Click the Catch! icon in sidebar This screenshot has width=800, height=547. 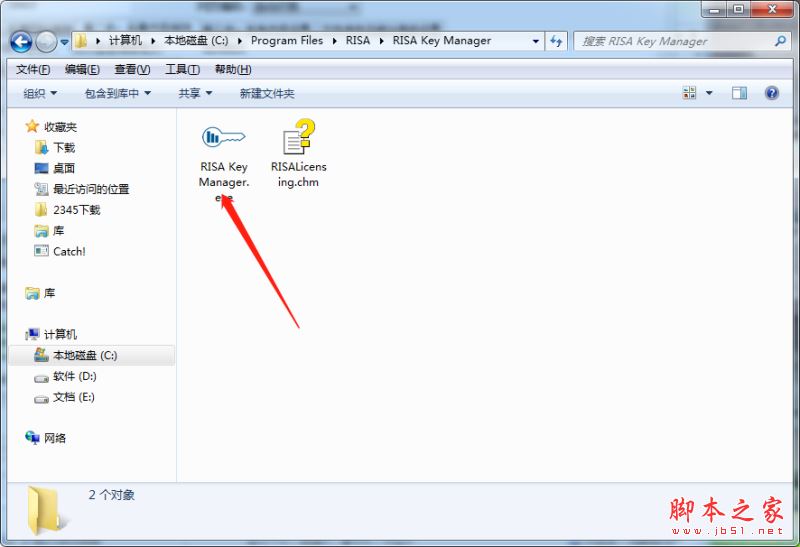pos(41,251)
